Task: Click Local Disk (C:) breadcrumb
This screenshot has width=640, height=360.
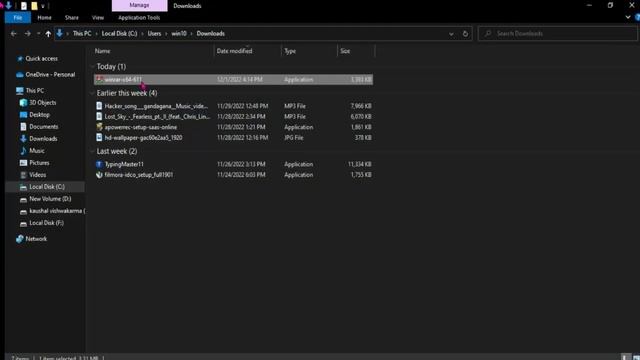Action: 120,34
